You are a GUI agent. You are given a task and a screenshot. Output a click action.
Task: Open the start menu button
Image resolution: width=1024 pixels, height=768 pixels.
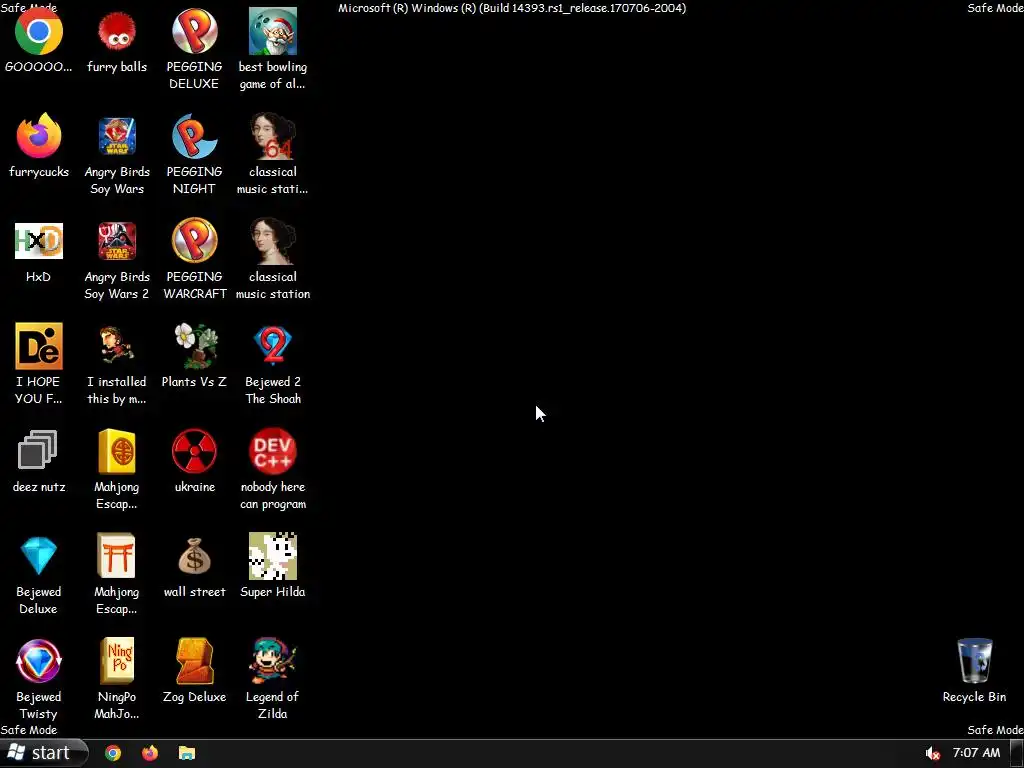point(43,753)
